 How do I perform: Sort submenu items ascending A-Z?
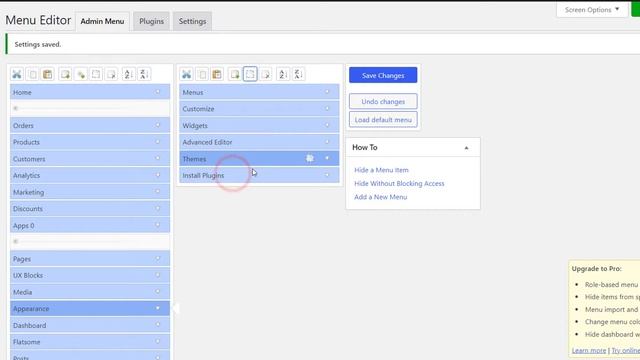pos(282,74)
